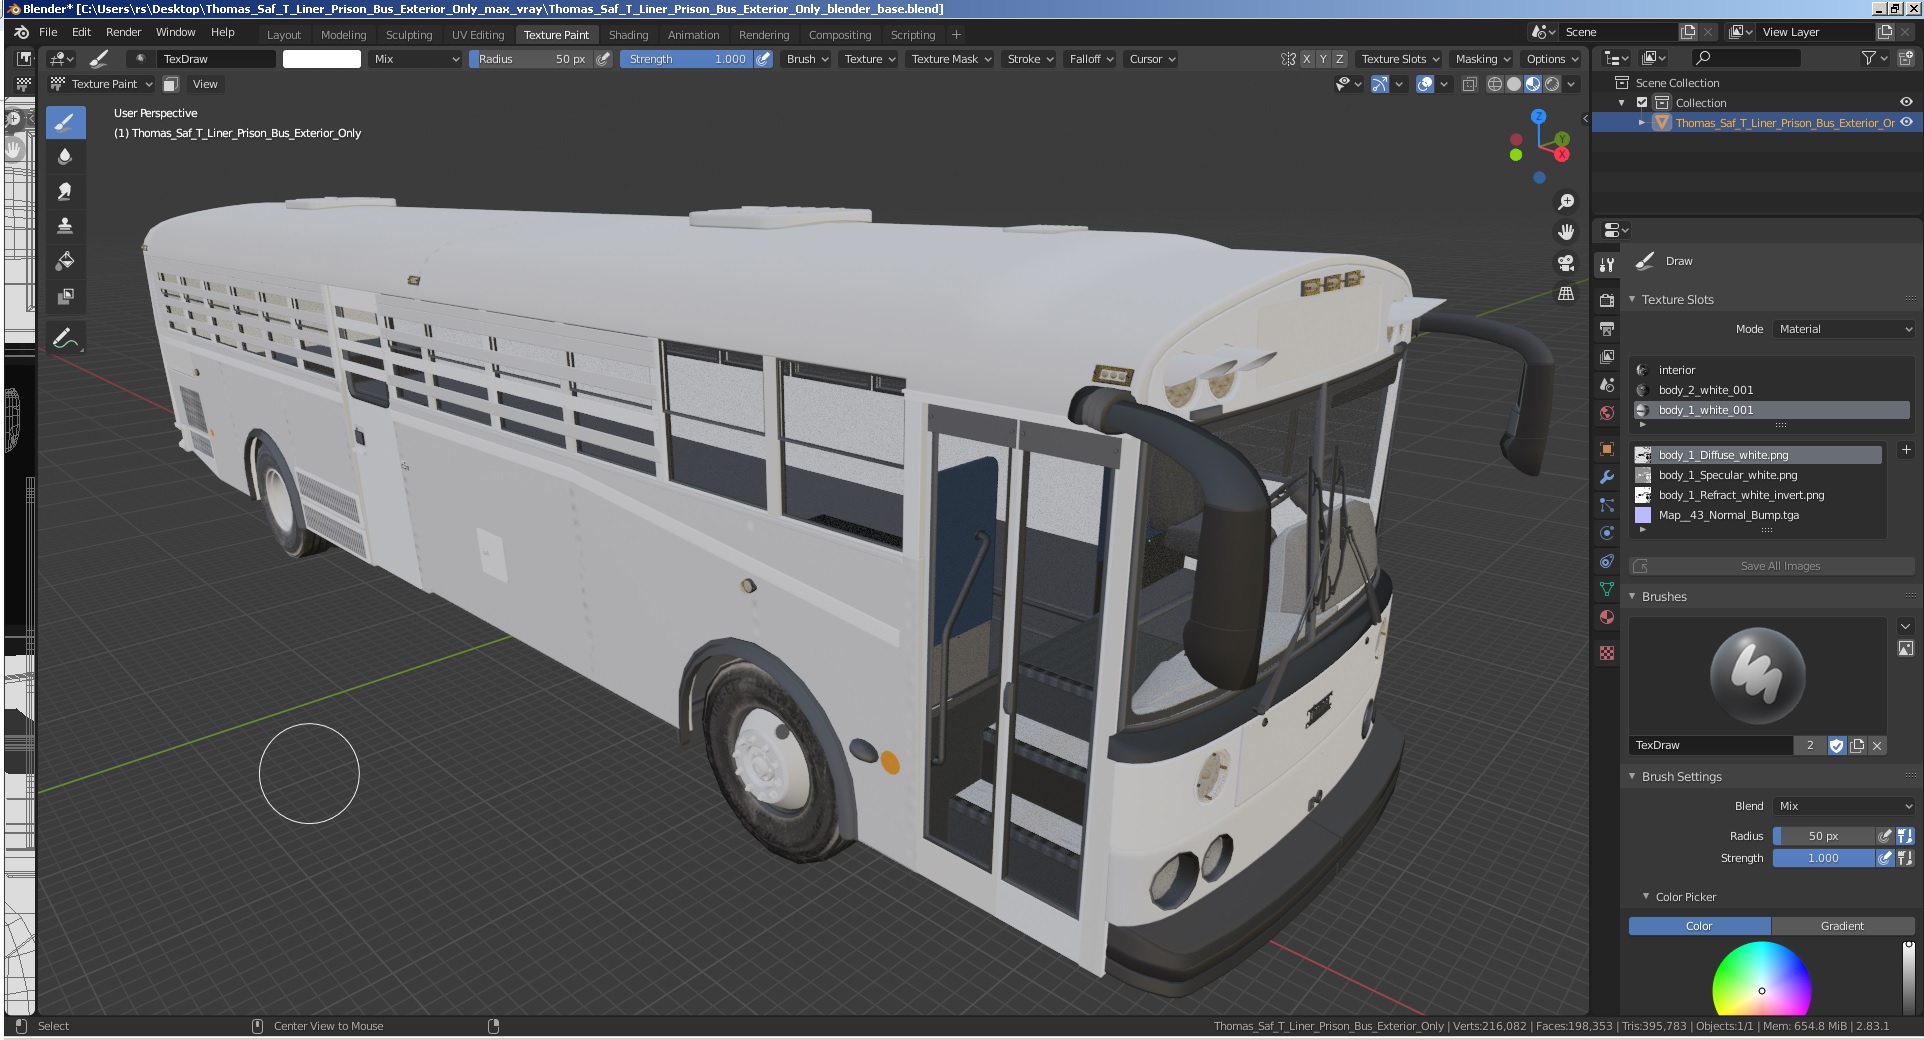Switch to rendered shading mode
This screenshot has height=1040, width=1924.
tap(1552, 84)
